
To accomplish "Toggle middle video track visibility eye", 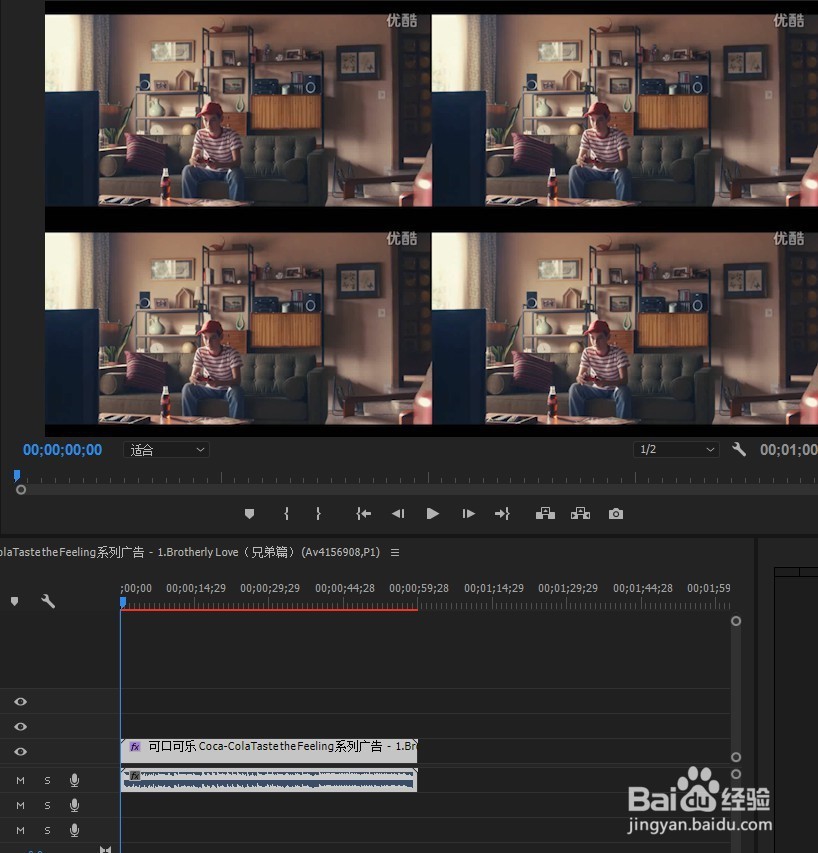I will [x=21, y=727].
